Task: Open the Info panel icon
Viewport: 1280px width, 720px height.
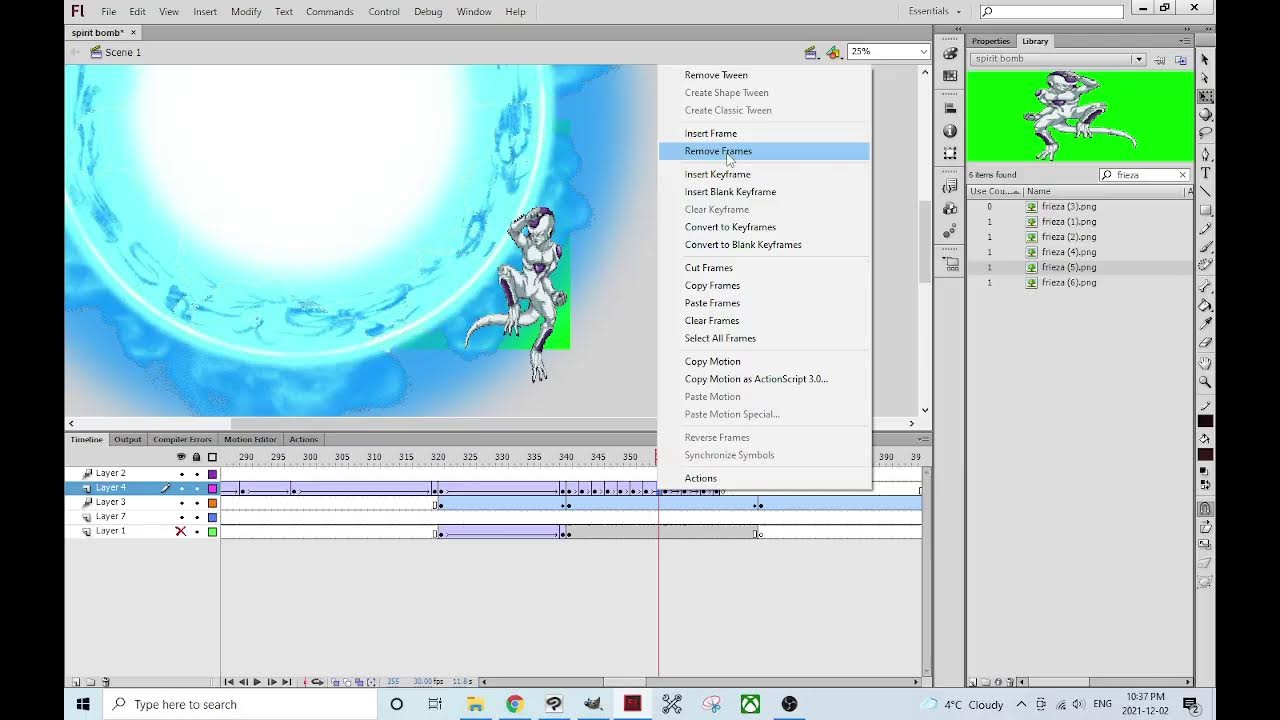Action: (x=950, y=131)
